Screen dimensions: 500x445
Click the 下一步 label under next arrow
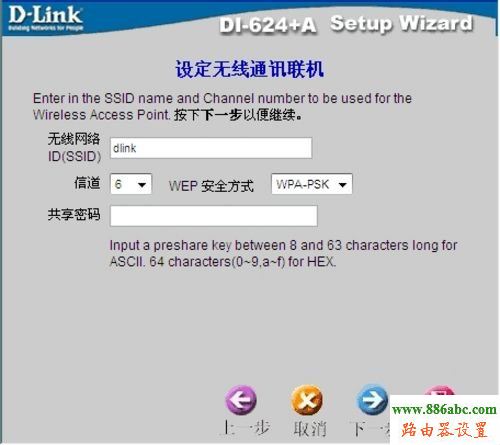tap(371, 428)
